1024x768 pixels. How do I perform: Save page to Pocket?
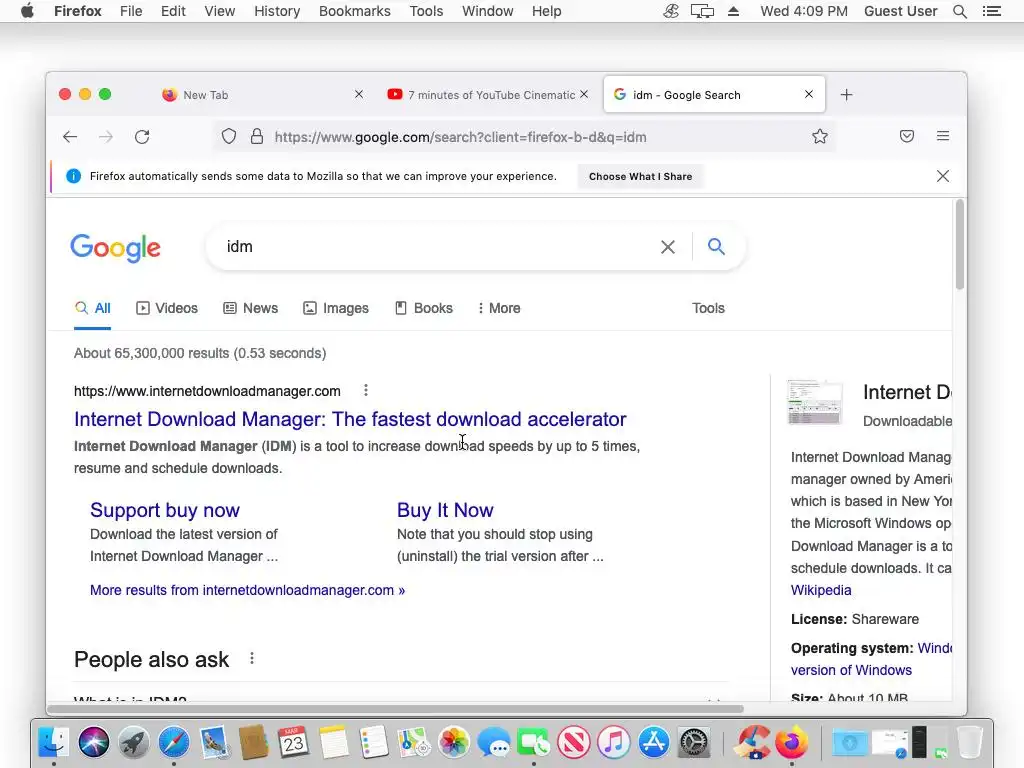click(906, 136)
